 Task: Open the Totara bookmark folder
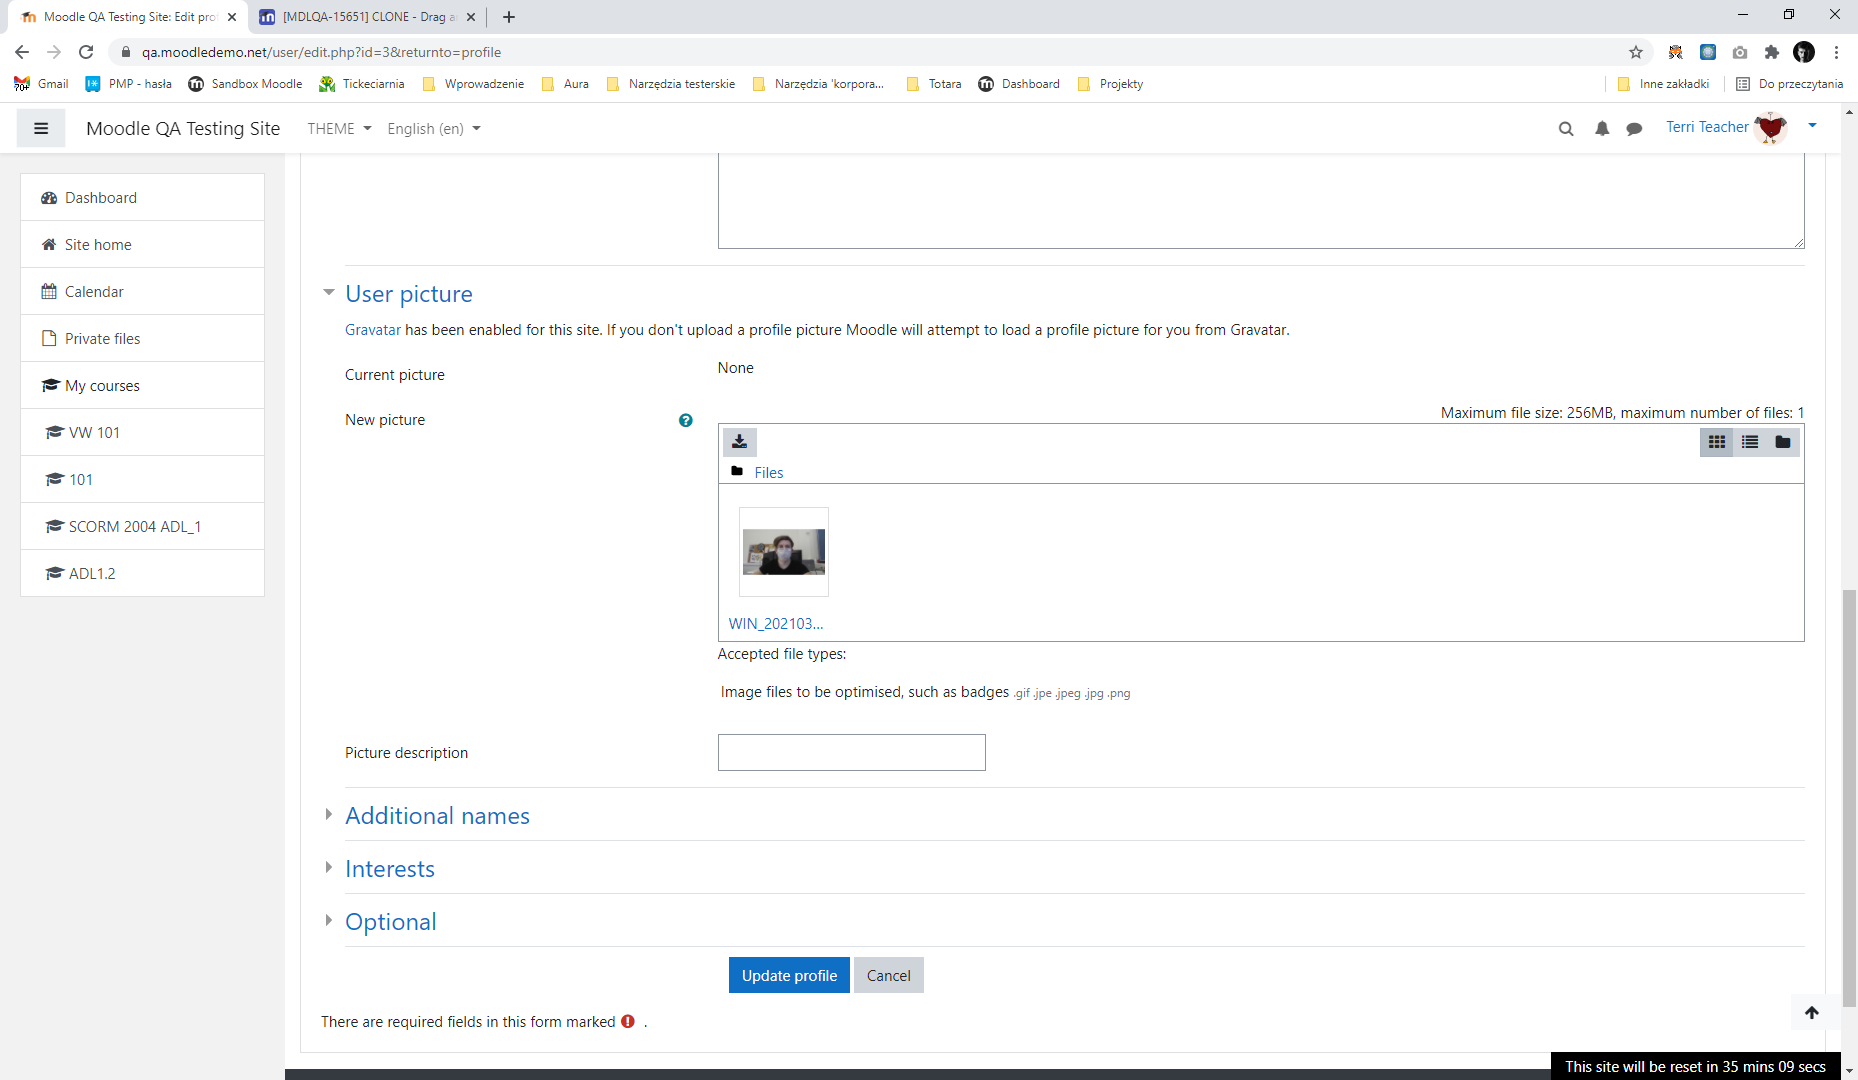click(x=934, y=84)
